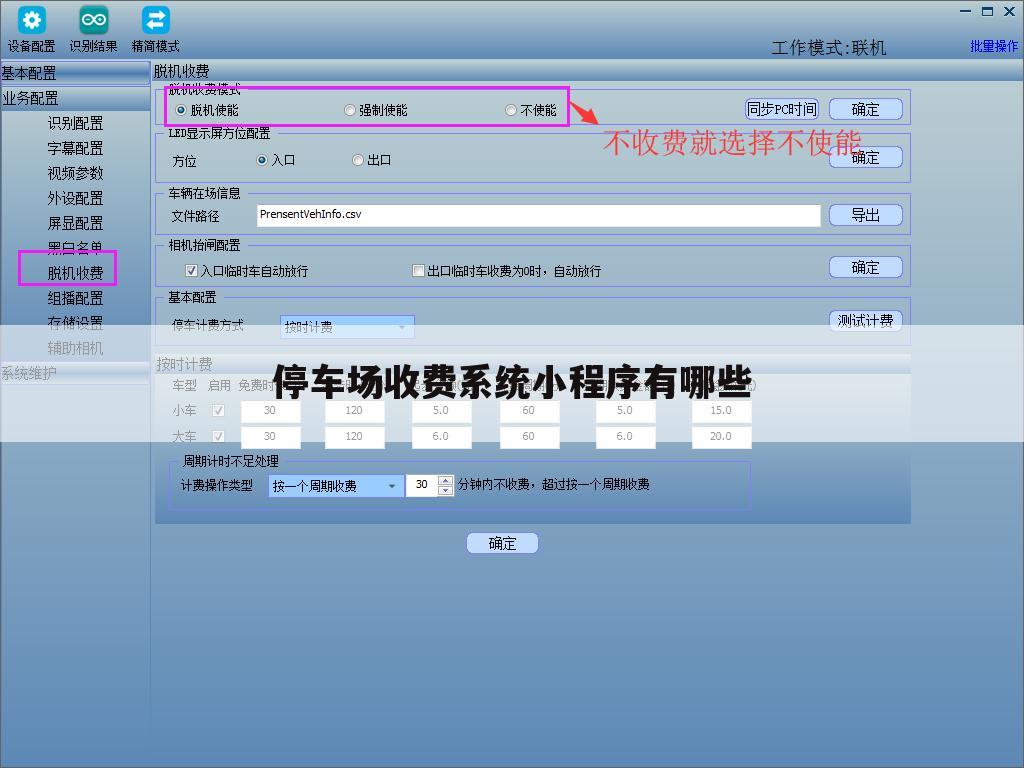Open the 计费操作类型 dropdown
This screenshot has width=1024, height=768.
336,485
